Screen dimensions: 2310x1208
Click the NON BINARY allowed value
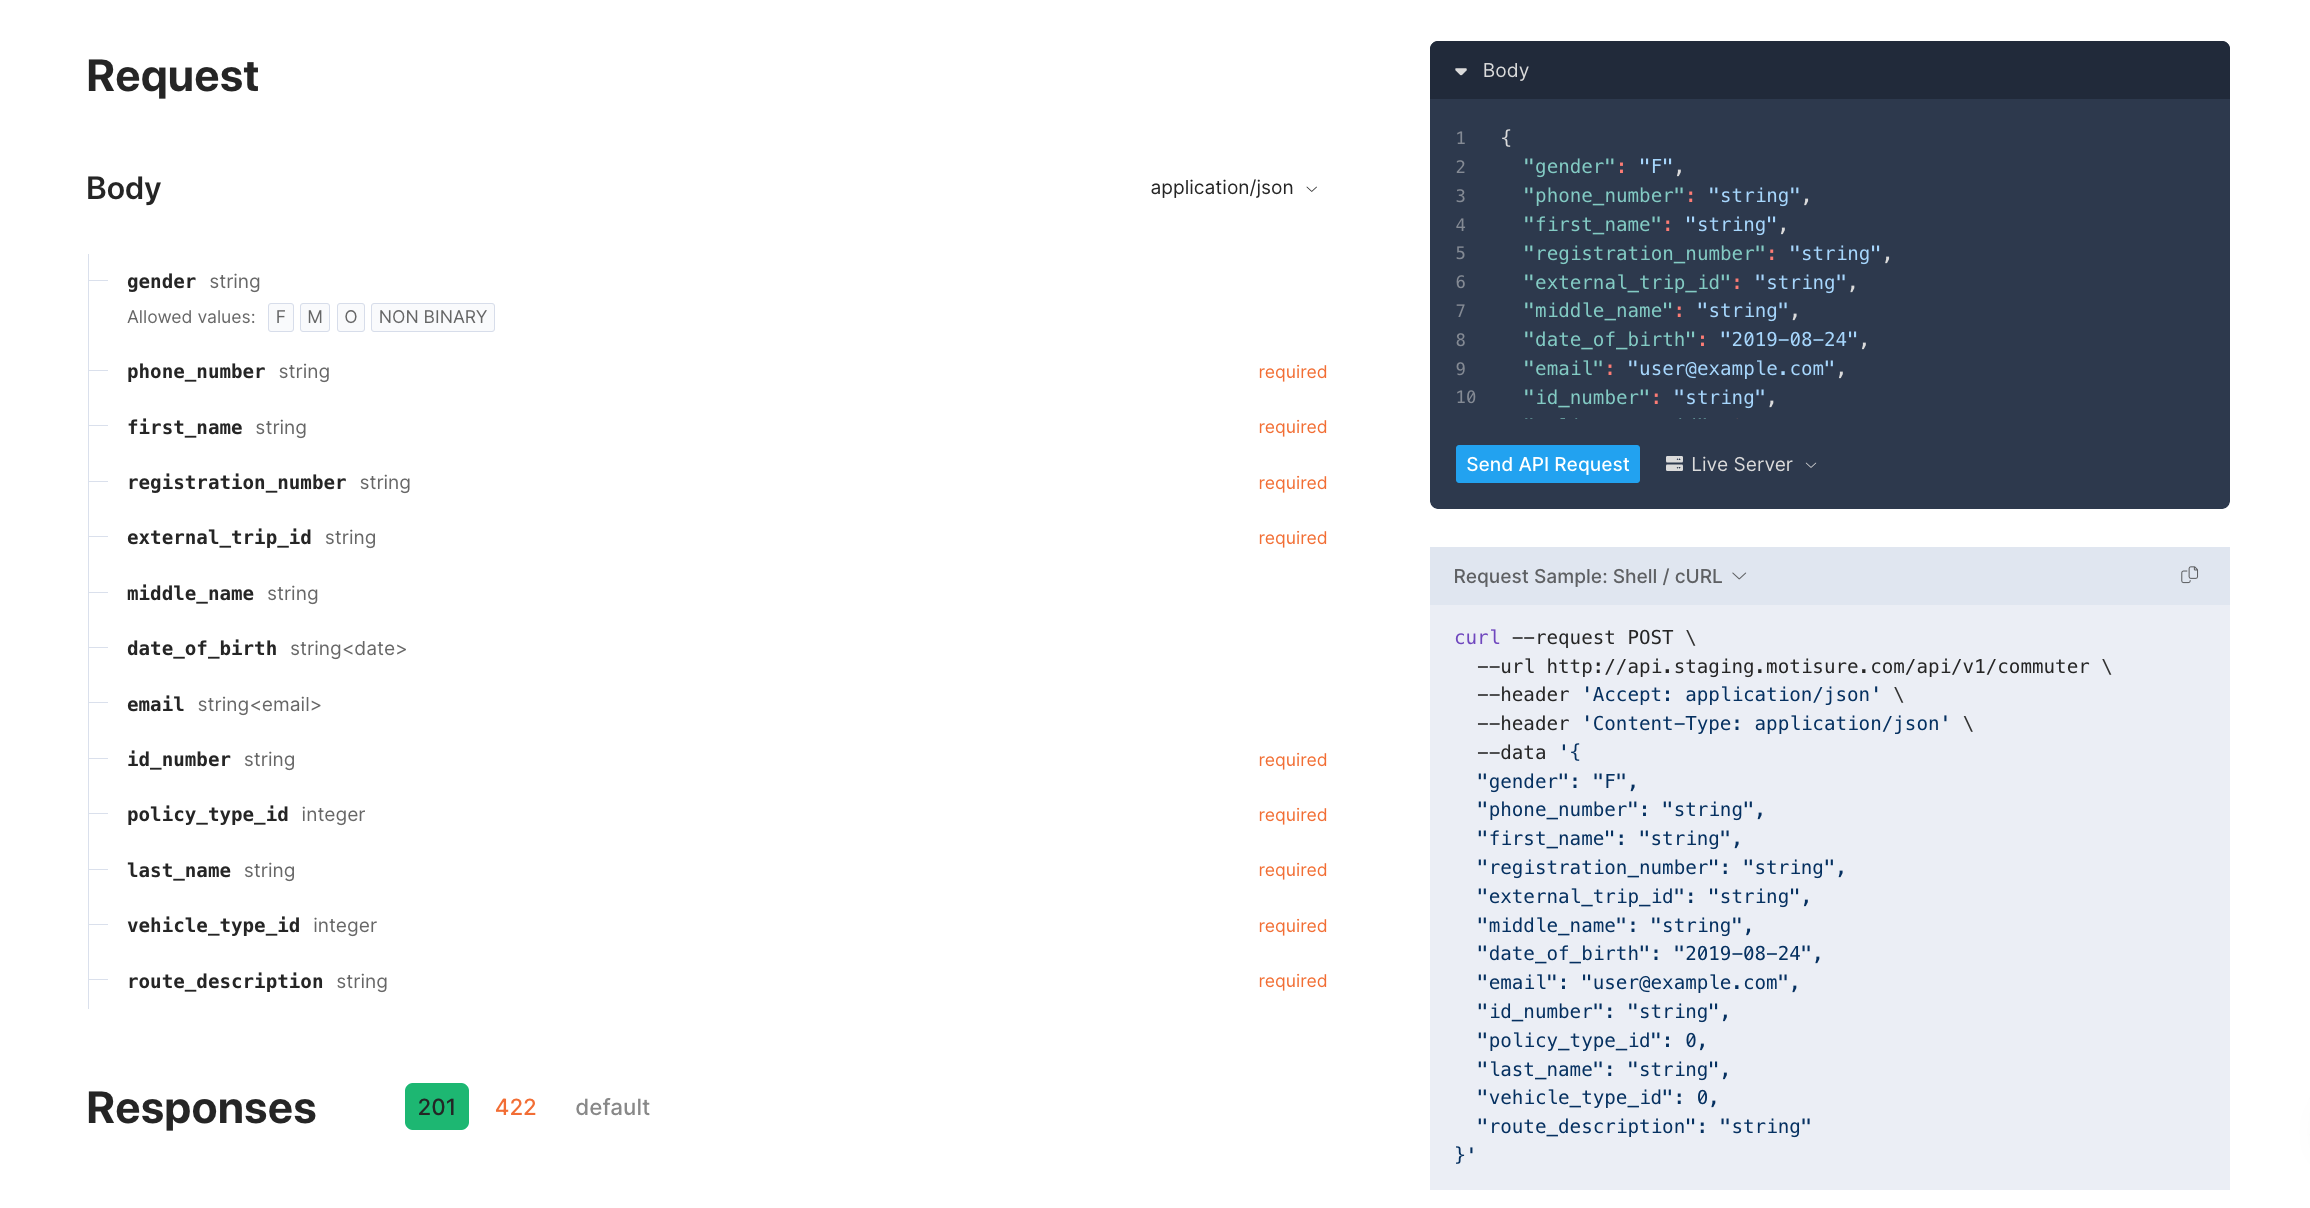point(432,317)
